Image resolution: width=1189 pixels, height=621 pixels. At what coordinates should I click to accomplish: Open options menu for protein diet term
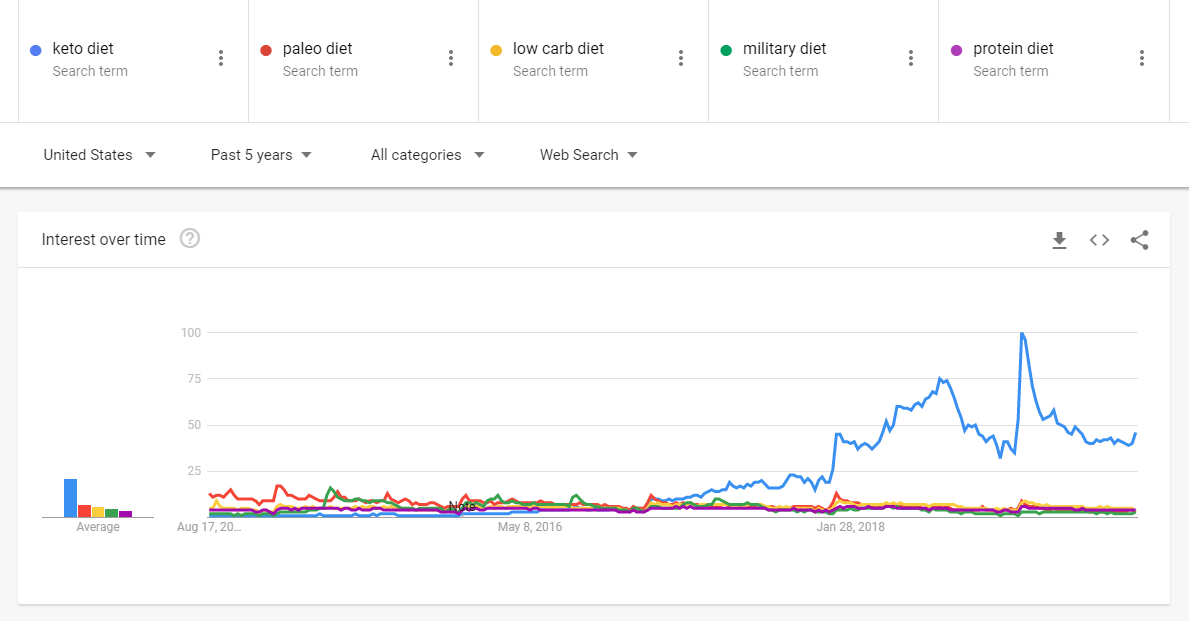pyautogui.click(x=1141, y=58)
